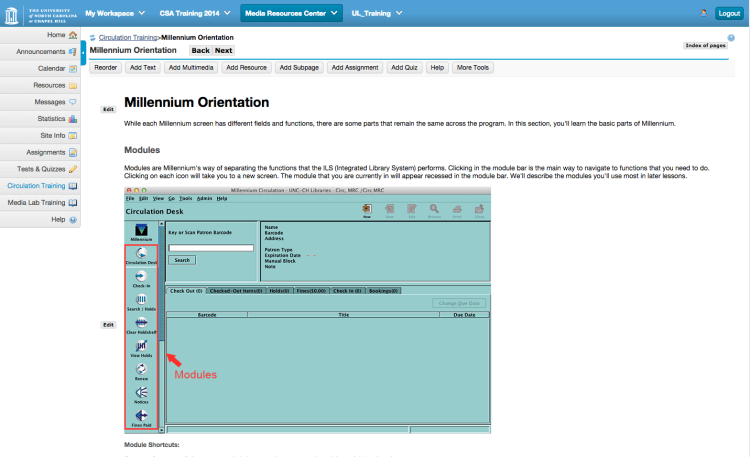This screenshot has height=457, width=750.
Task: Collapse the sidebar navigation with the arrow toggle
Action: (83, 48)
